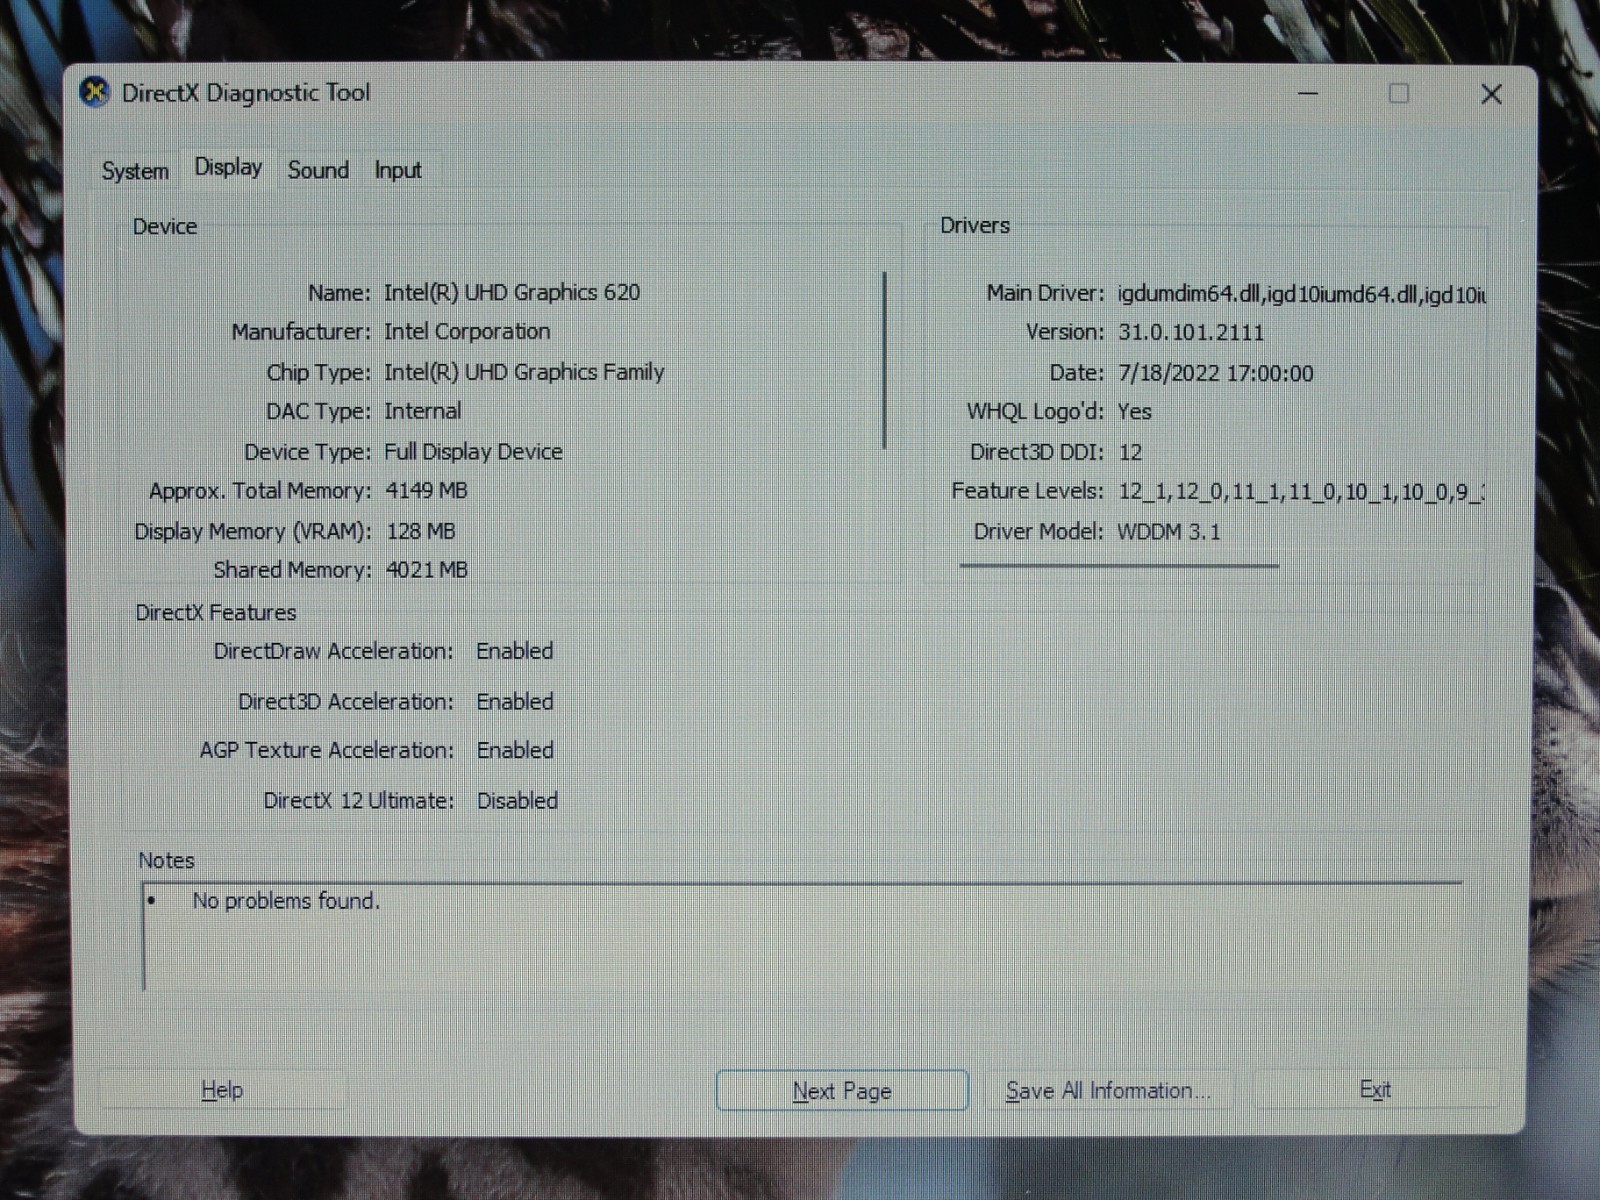The height and width of the screenshot is (1200, 1600).
Task: Click the 'Device Type:' label
Action: [307, 452]
